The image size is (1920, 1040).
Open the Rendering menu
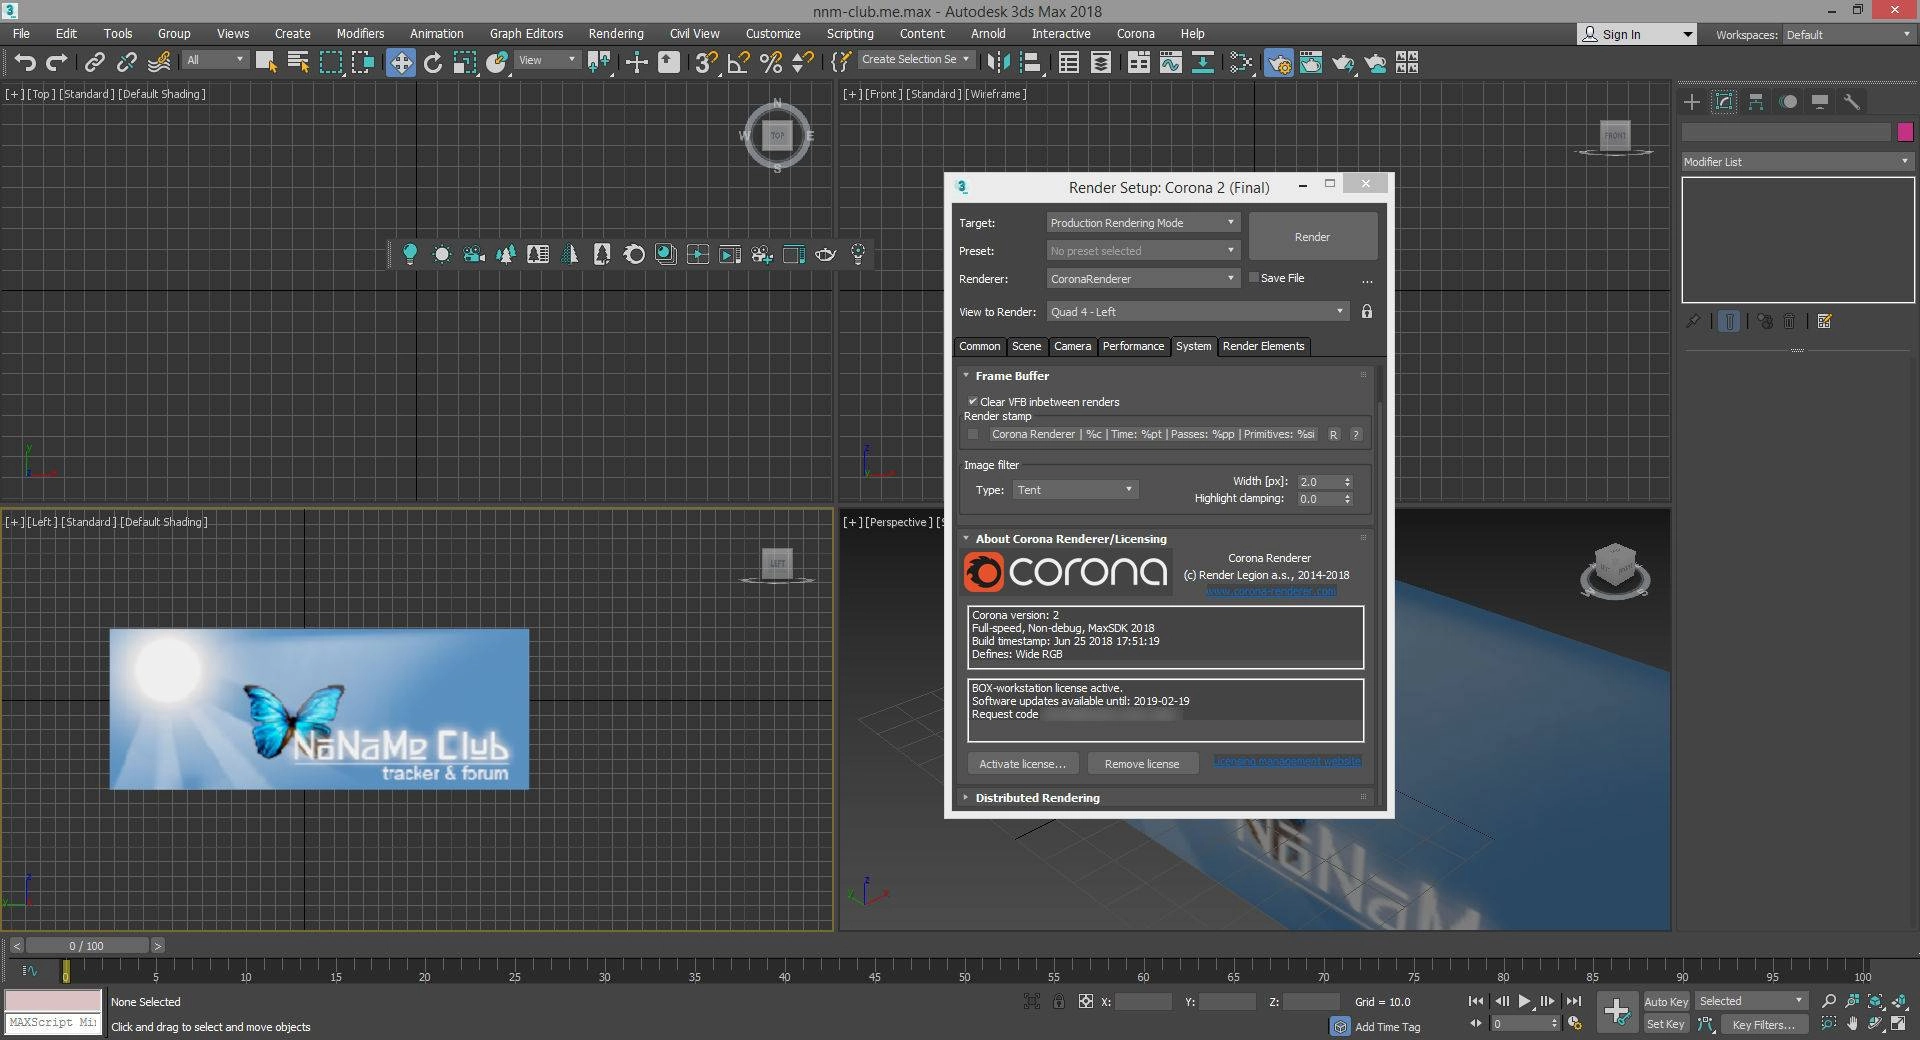click(616, 34)
